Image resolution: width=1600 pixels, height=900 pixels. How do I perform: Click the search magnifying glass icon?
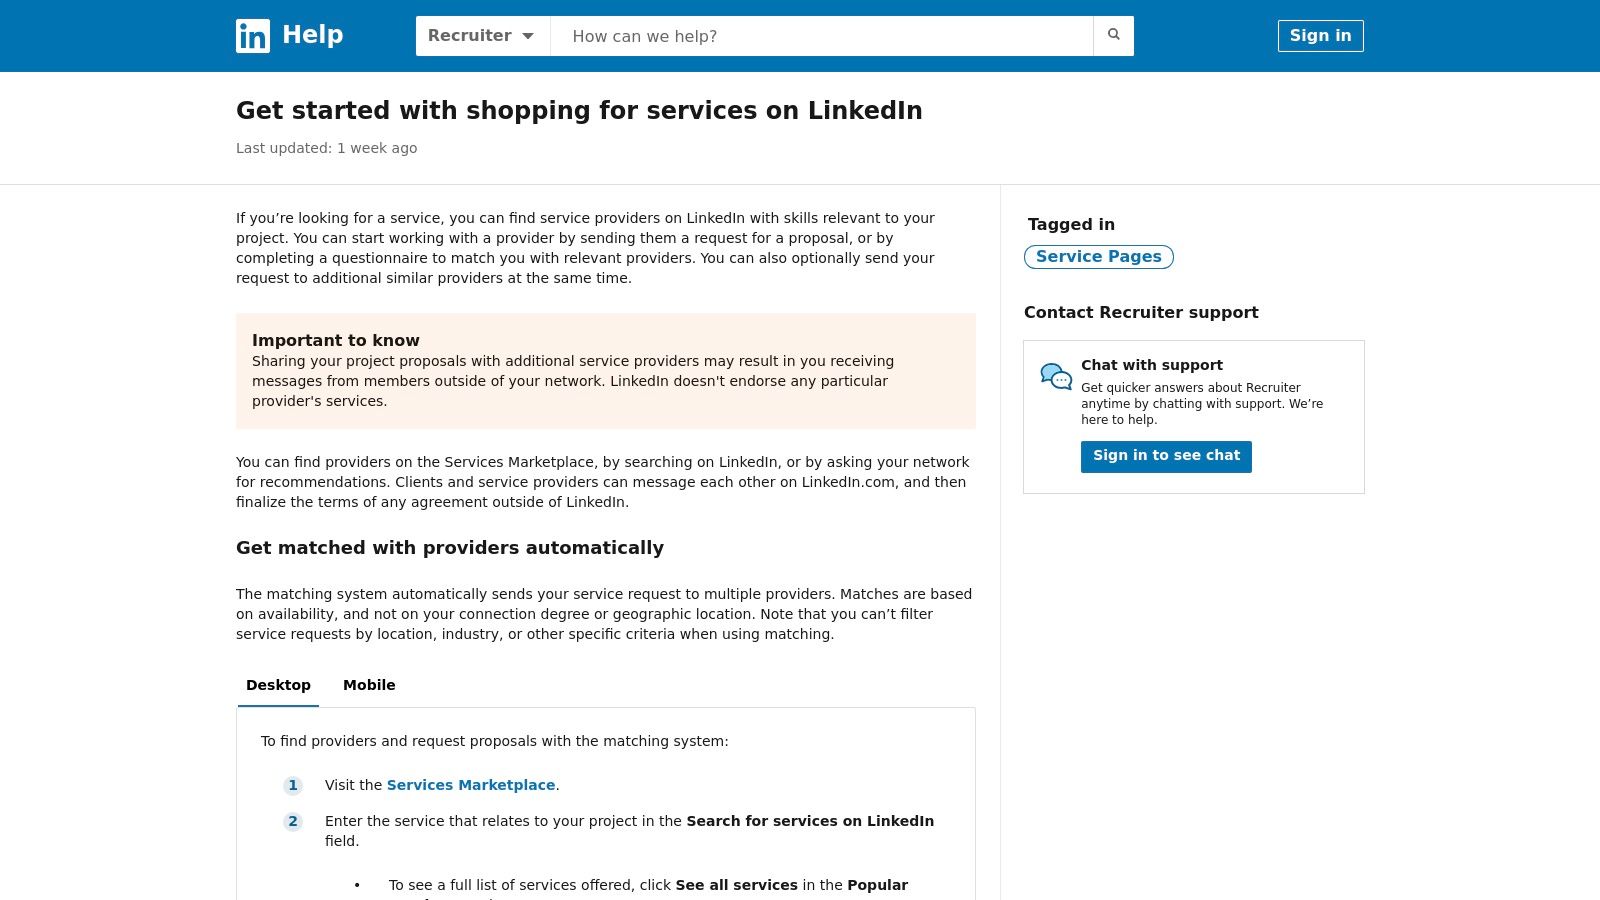1113,35
